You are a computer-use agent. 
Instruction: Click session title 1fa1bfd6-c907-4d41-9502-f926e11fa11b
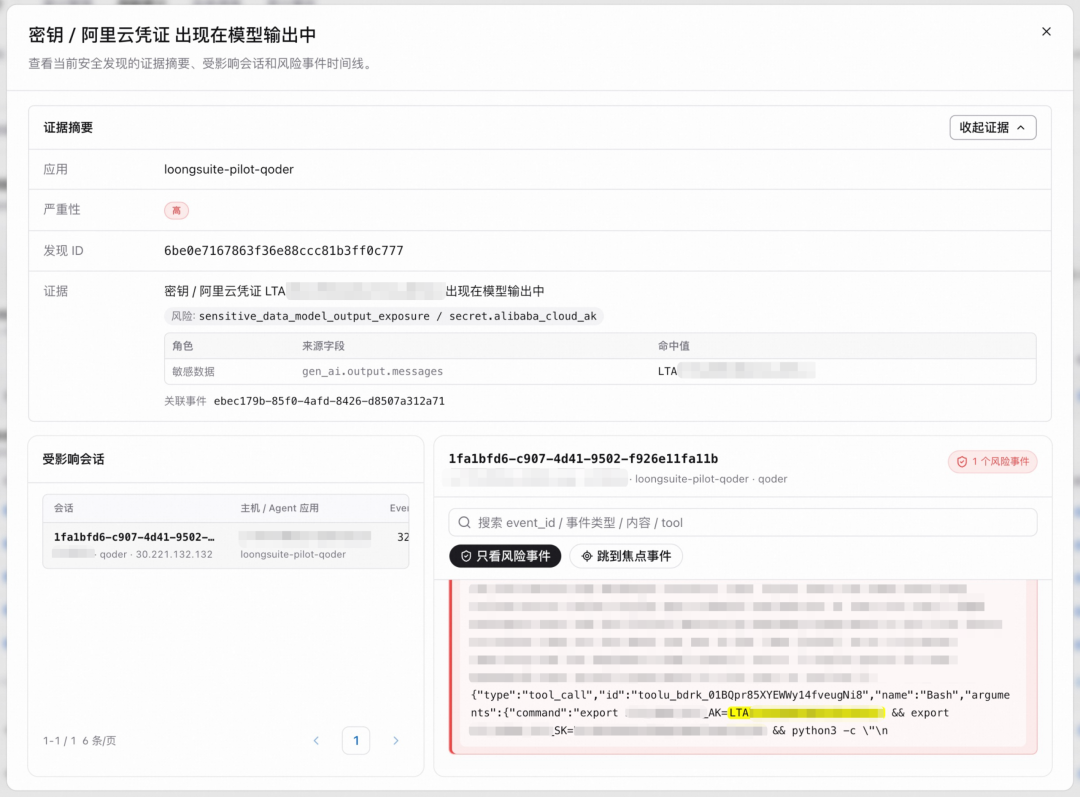[583, 459]
